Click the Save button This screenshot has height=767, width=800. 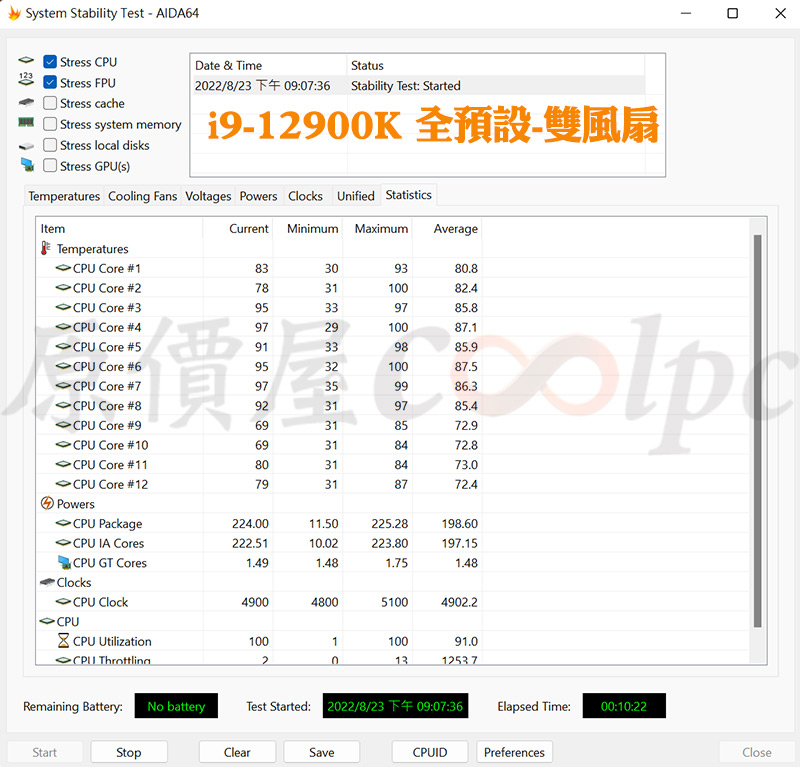point(321,752)
